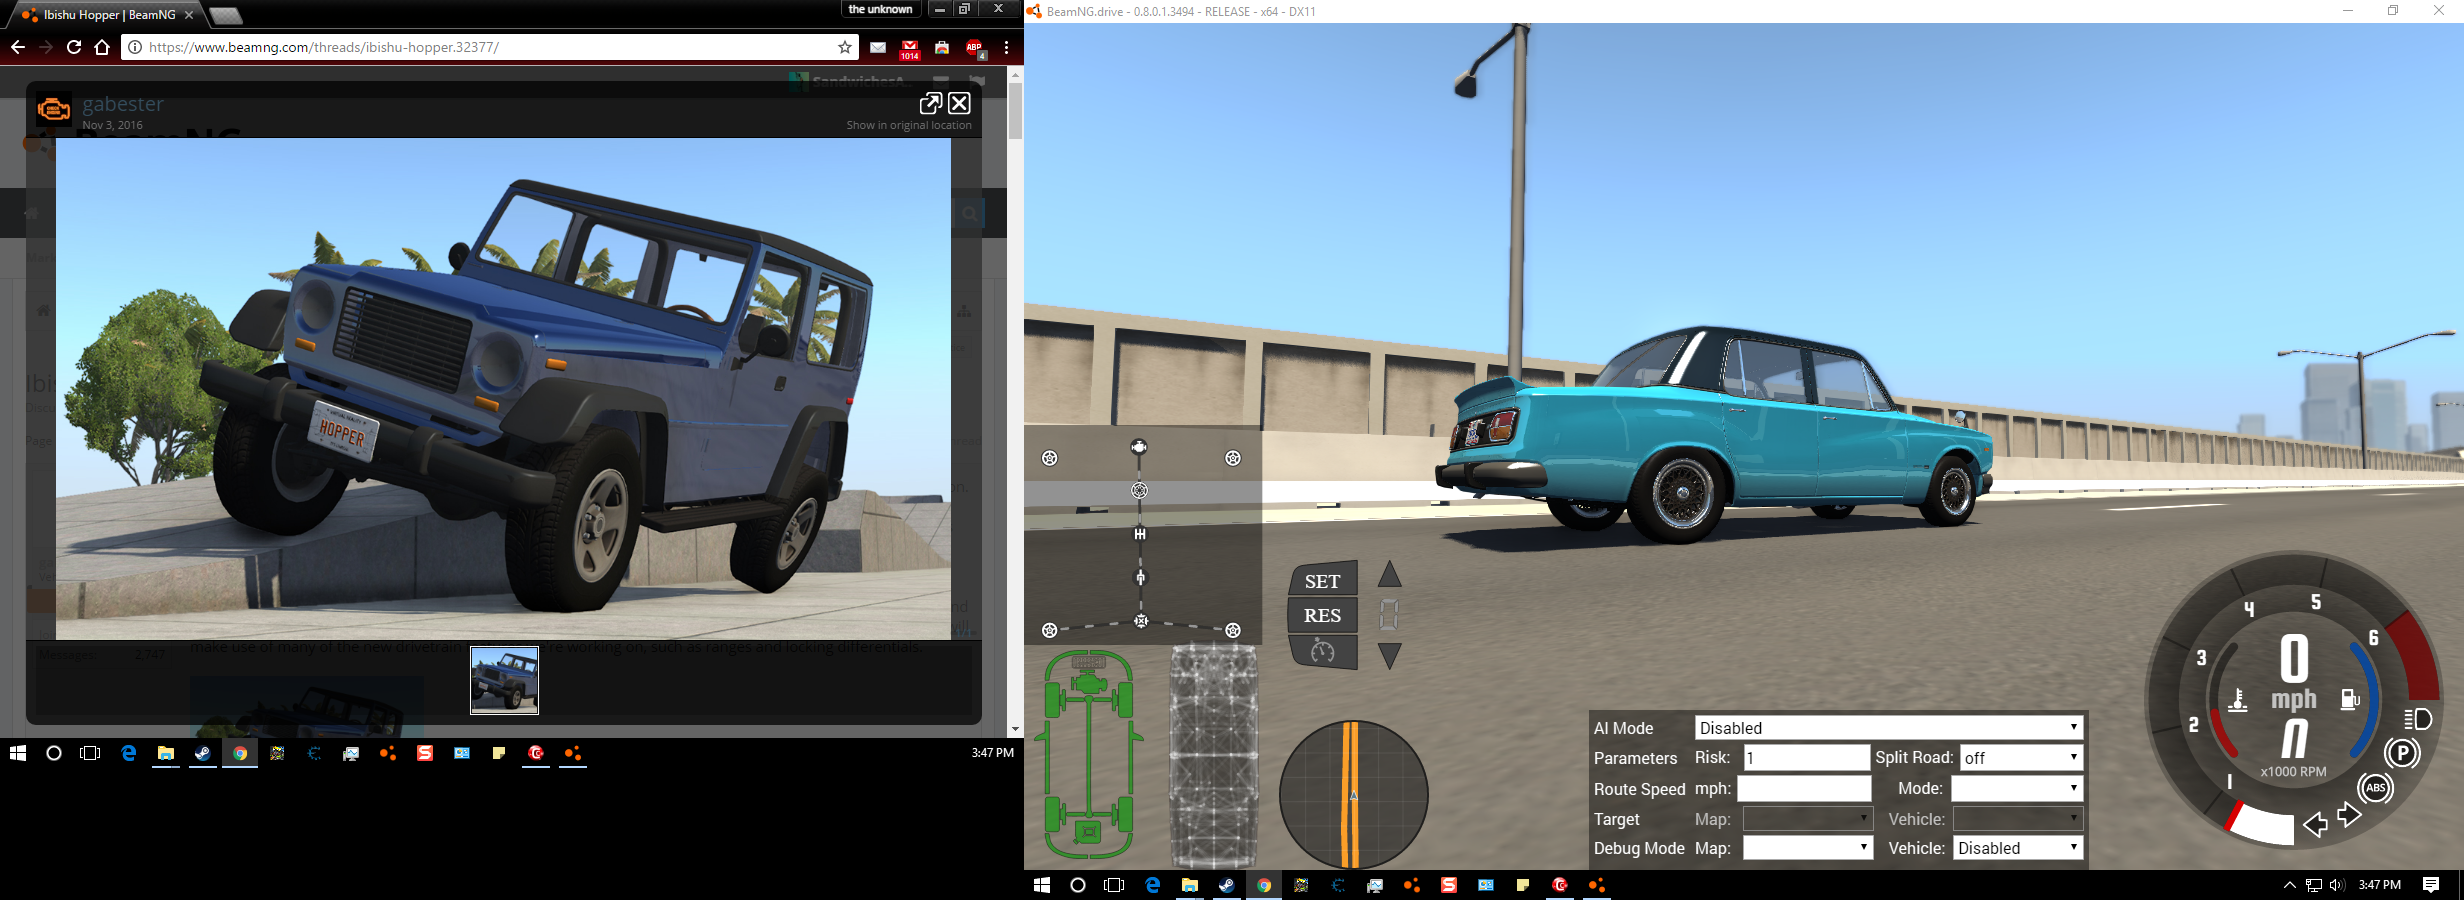The height and width of the screenshot is (900, 2464).
Task: Open the envelope mail extension
Action: (x=877, y=47)
